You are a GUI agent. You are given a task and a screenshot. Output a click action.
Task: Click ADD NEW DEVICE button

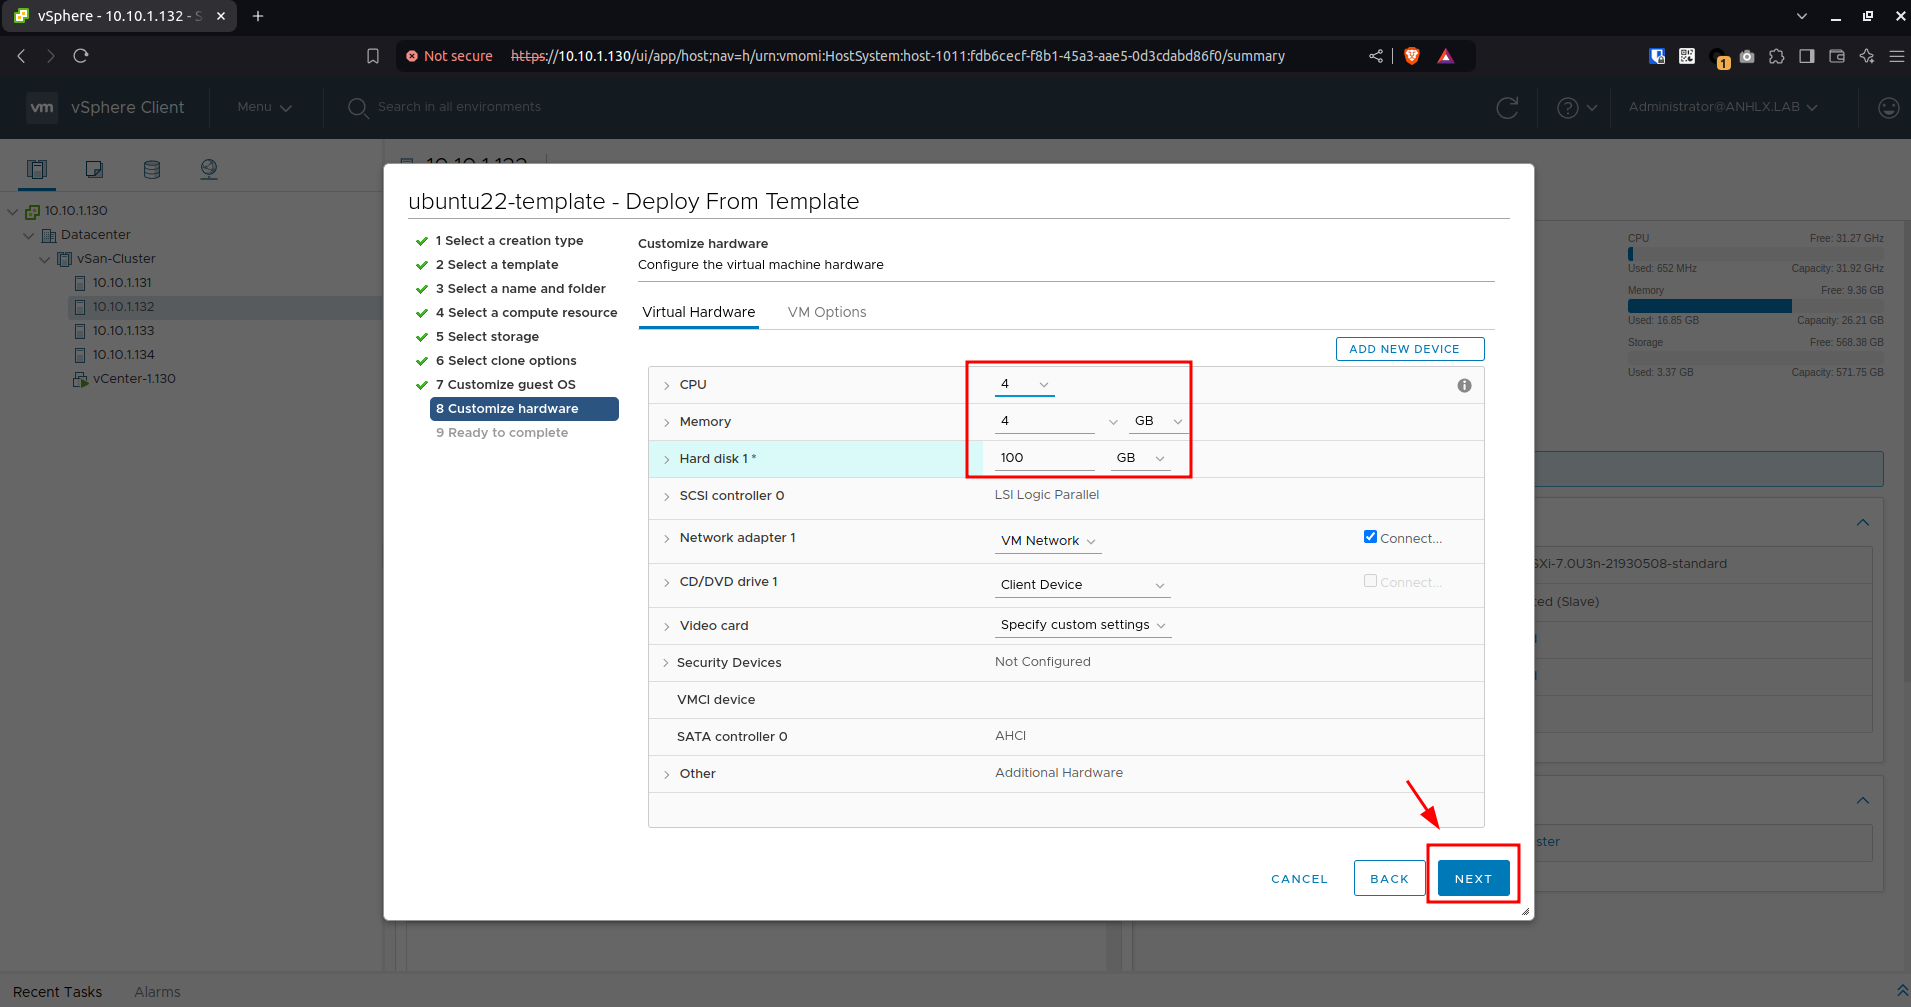[x=1410, y=349]
